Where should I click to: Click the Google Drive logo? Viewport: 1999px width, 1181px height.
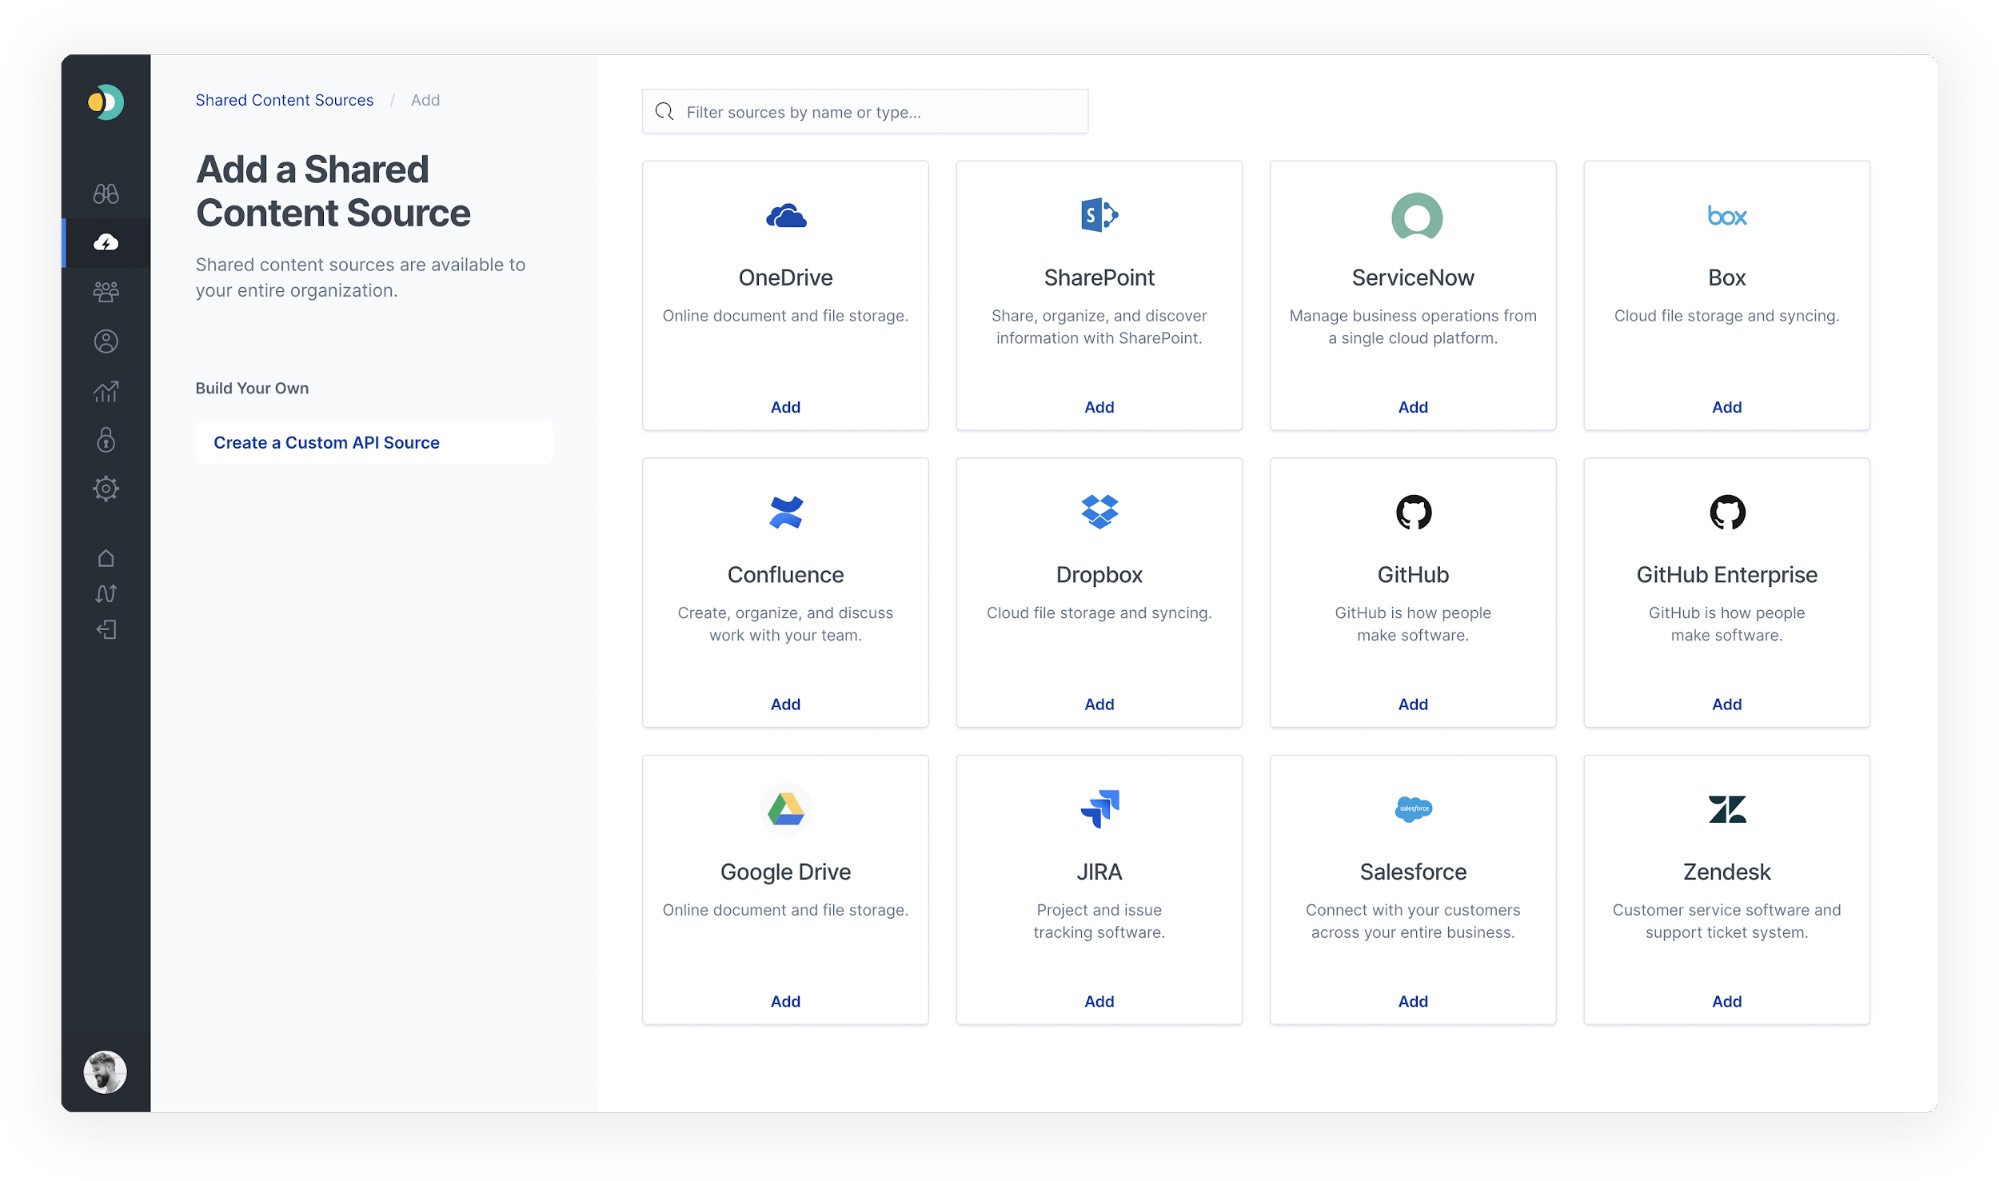pos(786,809)
